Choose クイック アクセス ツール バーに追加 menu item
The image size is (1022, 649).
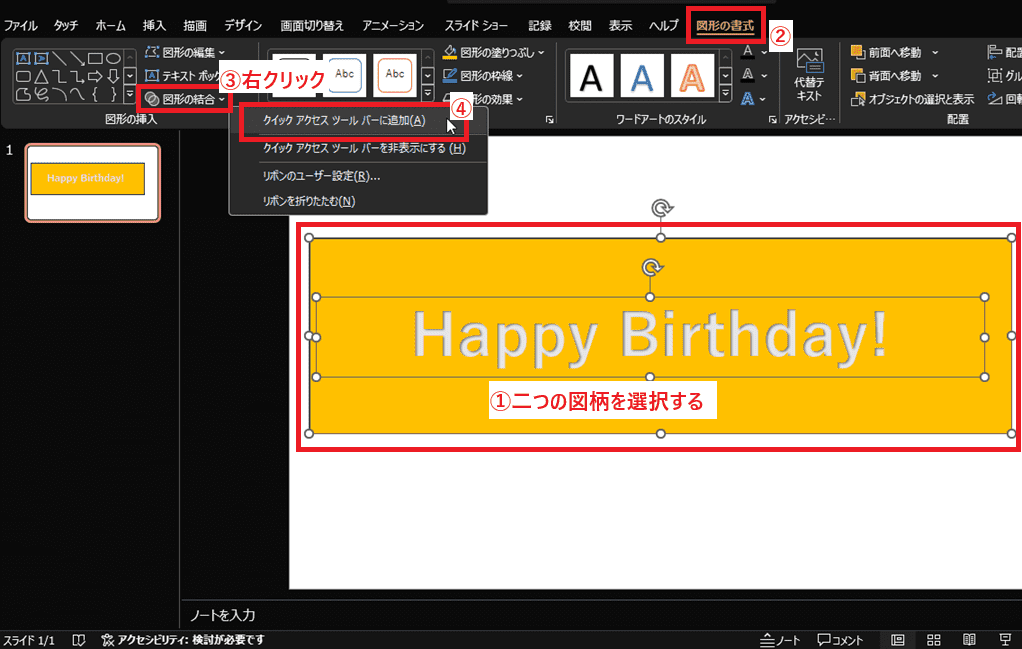point(343,121)
